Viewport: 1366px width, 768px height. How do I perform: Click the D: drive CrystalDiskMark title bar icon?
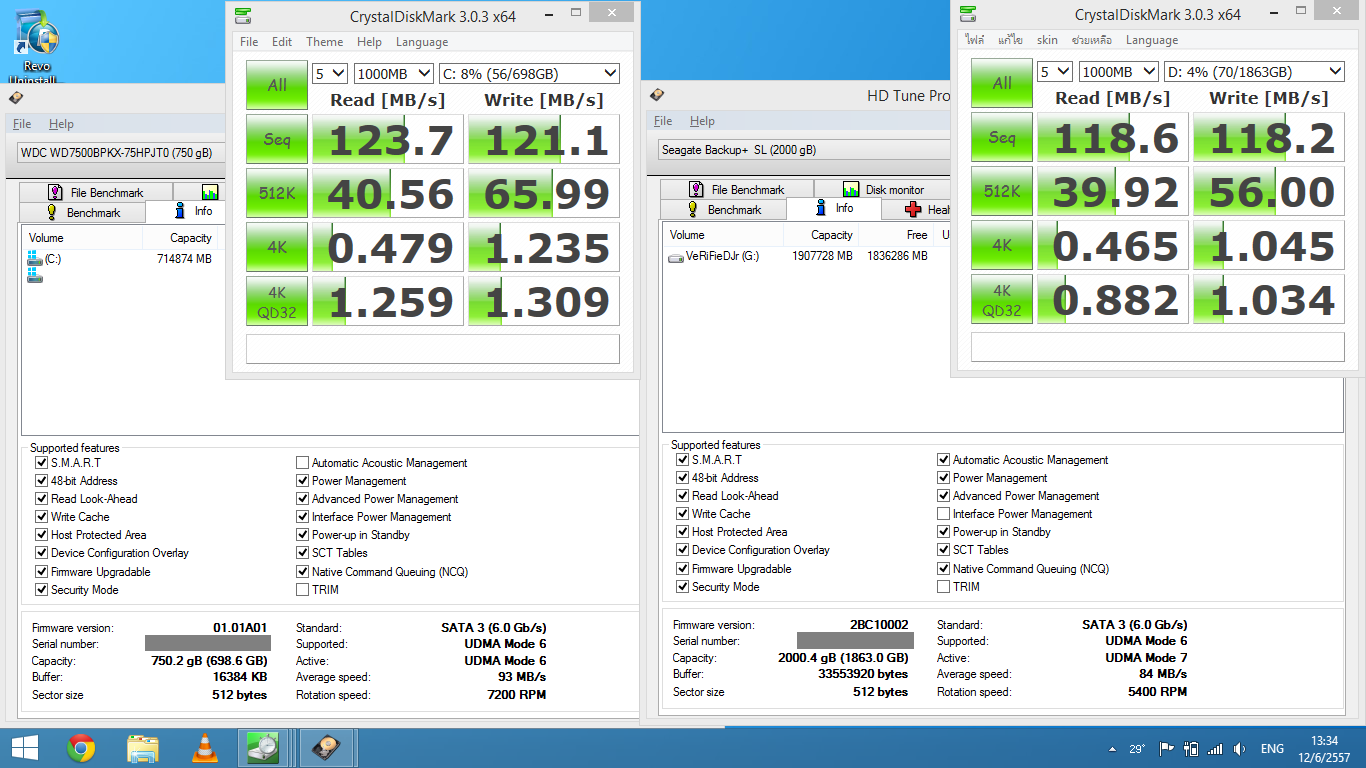pos(968,14)
